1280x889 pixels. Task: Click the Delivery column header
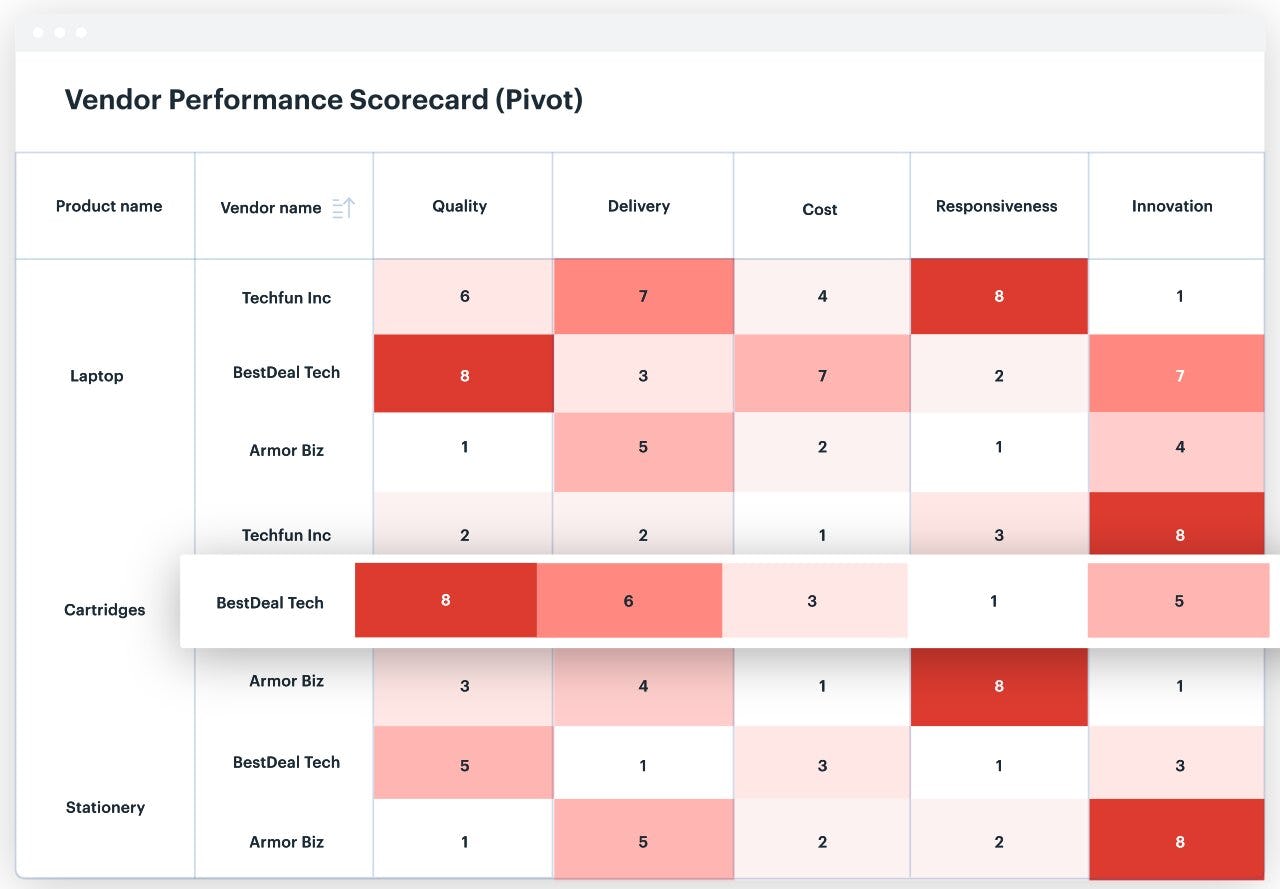tap(639, 206)
